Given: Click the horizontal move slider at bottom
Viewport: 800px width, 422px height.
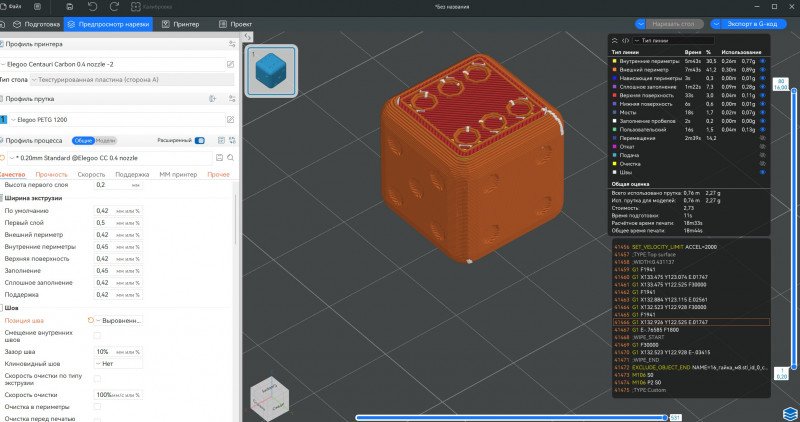Looking at the screenshot, I should pos(510,416).
